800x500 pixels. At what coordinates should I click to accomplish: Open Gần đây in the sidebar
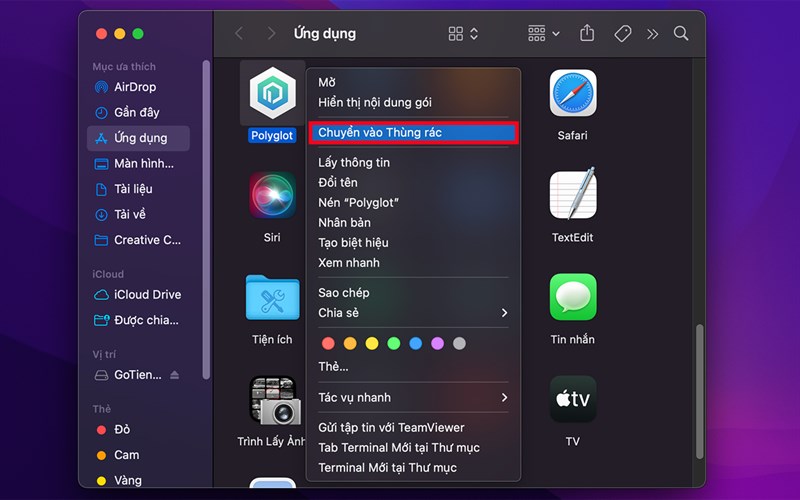138,112
